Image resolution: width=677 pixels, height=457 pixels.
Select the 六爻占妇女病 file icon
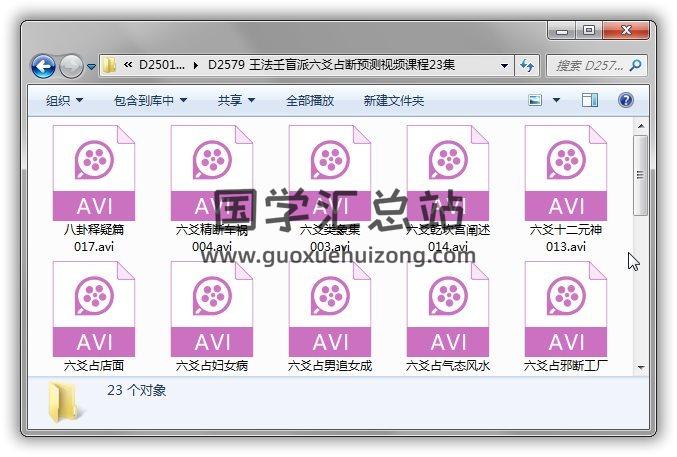click(212, 309)
